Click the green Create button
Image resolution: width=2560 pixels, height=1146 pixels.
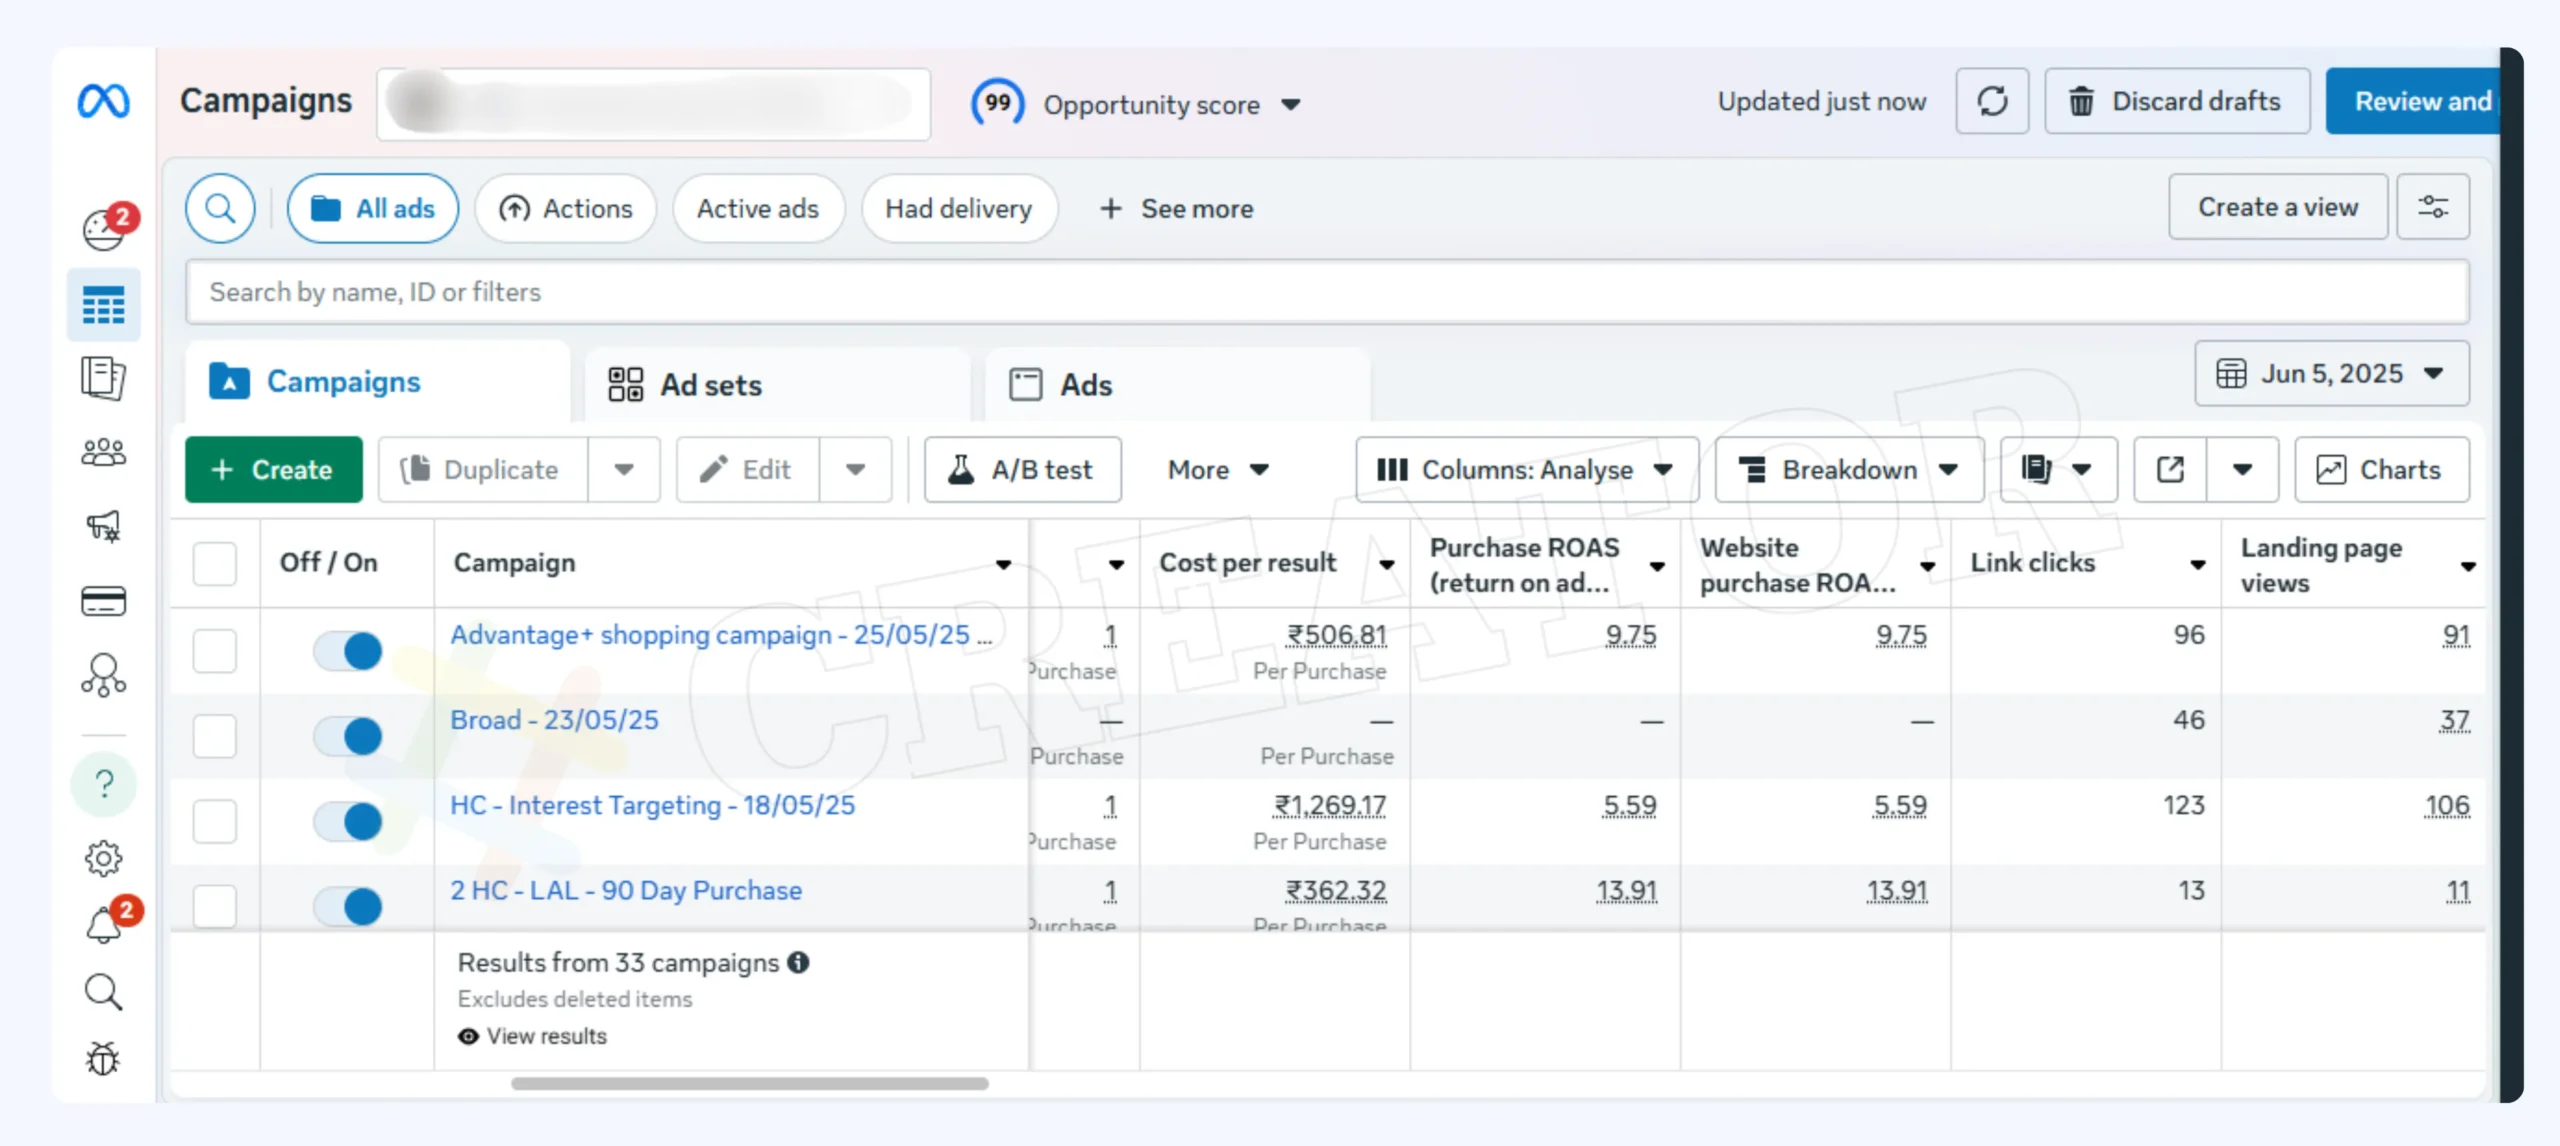point(273,470)
